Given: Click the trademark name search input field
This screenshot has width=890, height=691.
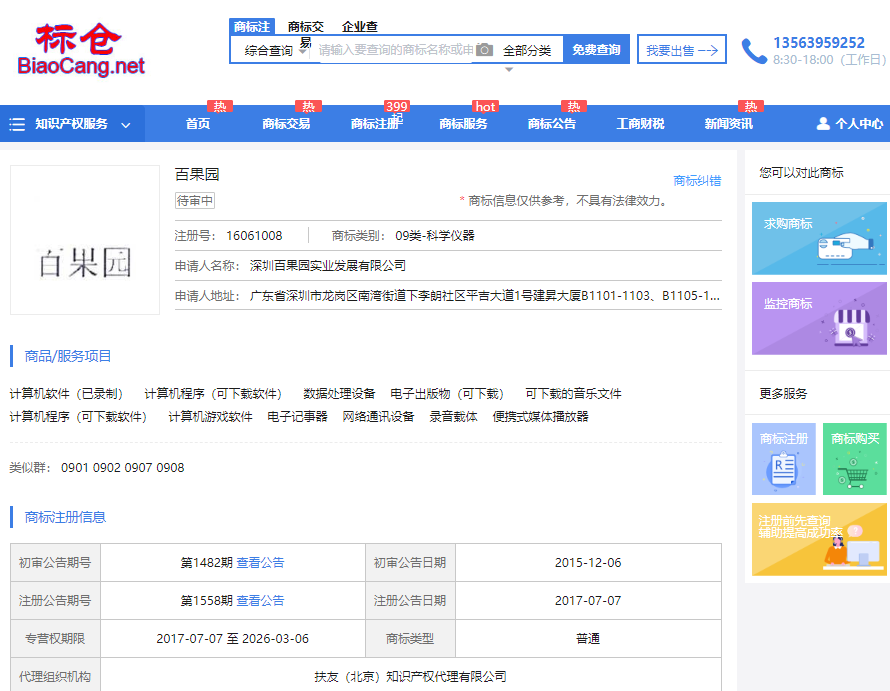Looking at the screenshot, I should tap(396, 50).
